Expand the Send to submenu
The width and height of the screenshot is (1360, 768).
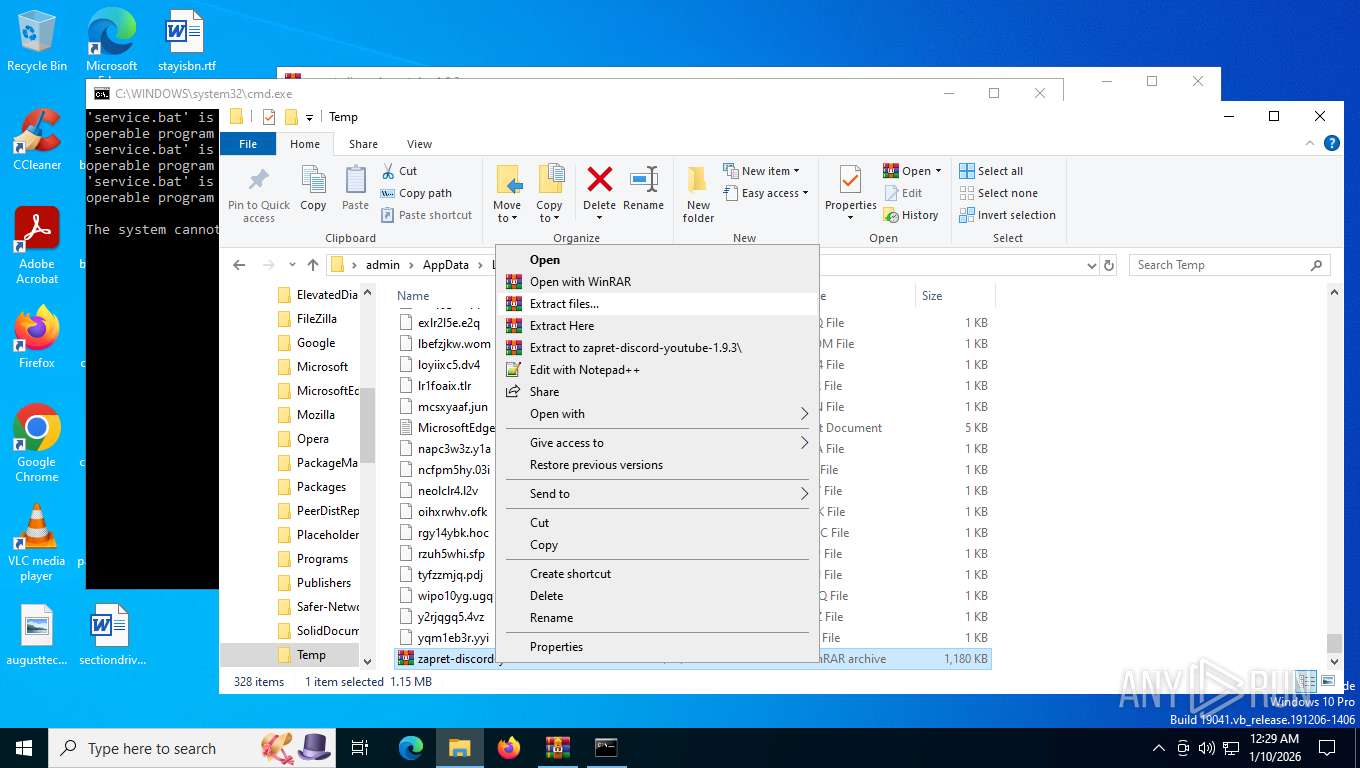[x=657, y=493]
